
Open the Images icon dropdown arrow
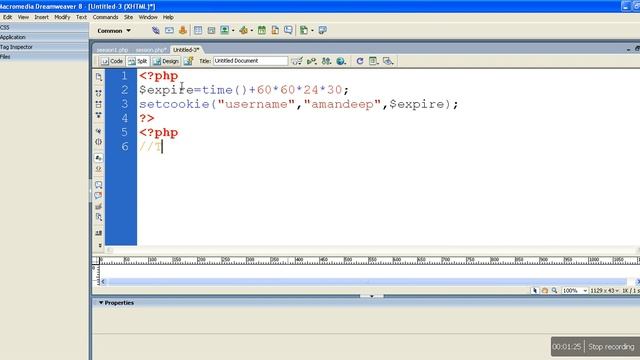coord(233,31)
